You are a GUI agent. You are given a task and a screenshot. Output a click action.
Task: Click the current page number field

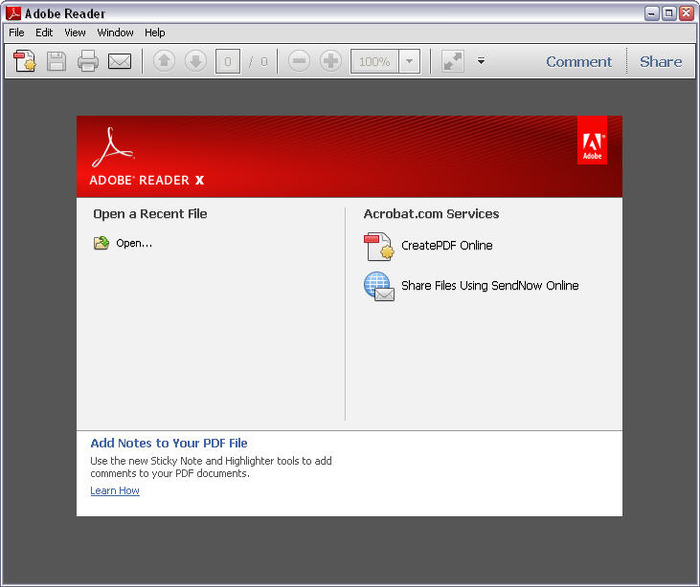pyautogui.click(x=228, y=61)
